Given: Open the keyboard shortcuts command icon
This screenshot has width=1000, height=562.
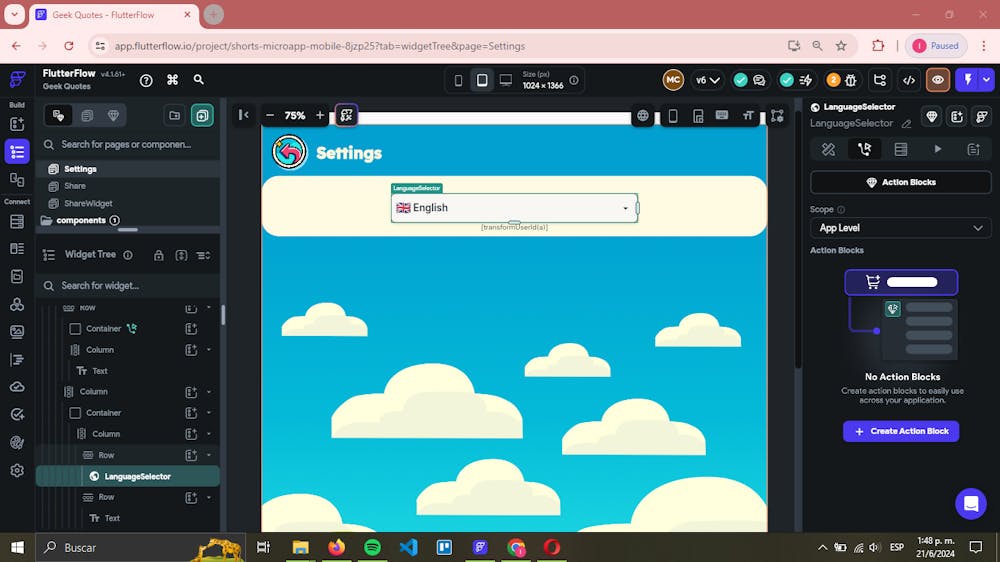Looking at the screenshot, I should pyautogui.click(x=172, y=80).
